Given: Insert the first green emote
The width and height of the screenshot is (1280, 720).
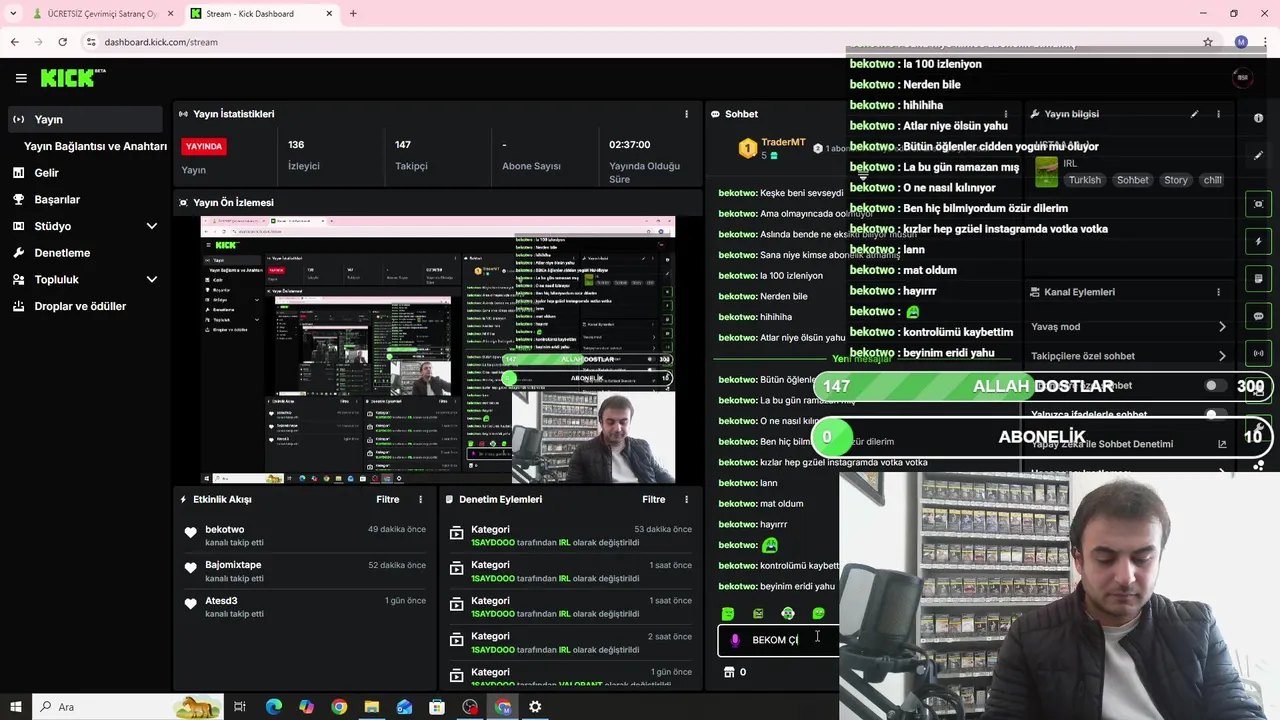Looking at the screenshot, I should (x=728, y=613).
